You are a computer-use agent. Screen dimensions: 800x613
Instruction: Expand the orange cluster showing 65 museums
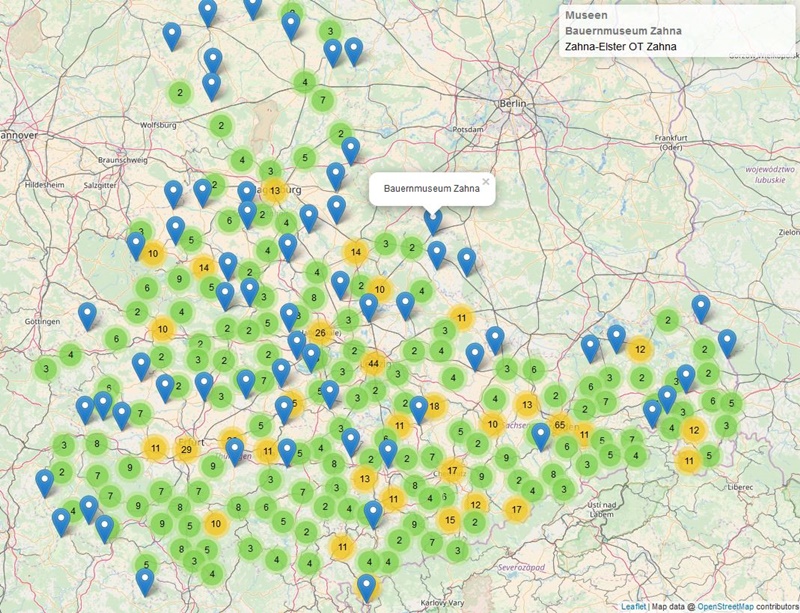click(x=560, y=424)
